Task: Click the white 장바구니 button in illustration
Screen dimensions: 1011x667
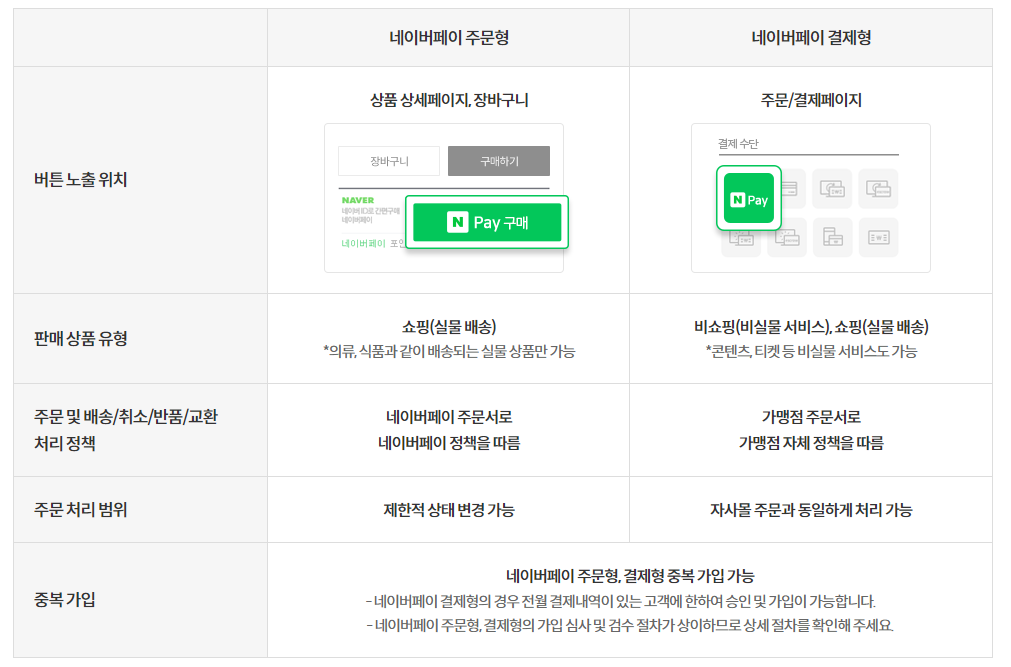Action: click(x=389, y=161)
